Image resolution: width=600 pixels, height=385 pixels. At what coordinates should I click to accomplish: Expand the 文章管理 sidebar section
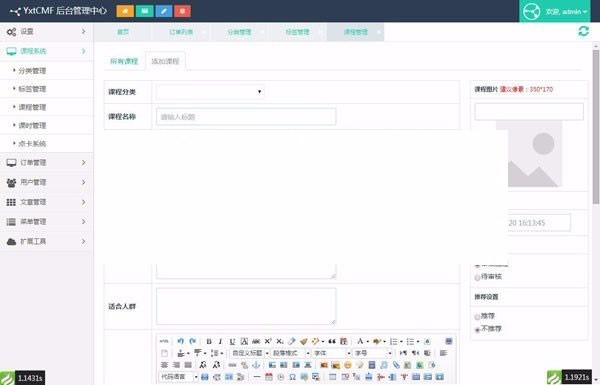pyautogui.click(x=46, y=202)
